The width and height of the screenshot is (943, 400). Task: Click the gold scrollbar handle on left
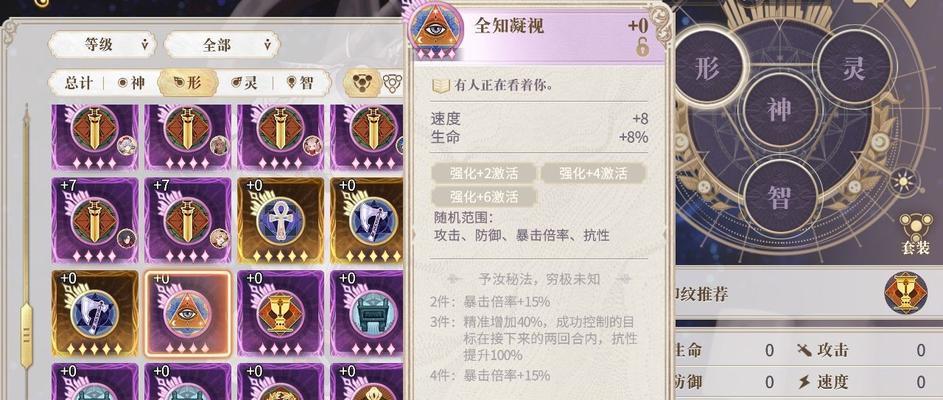point(26,334)
